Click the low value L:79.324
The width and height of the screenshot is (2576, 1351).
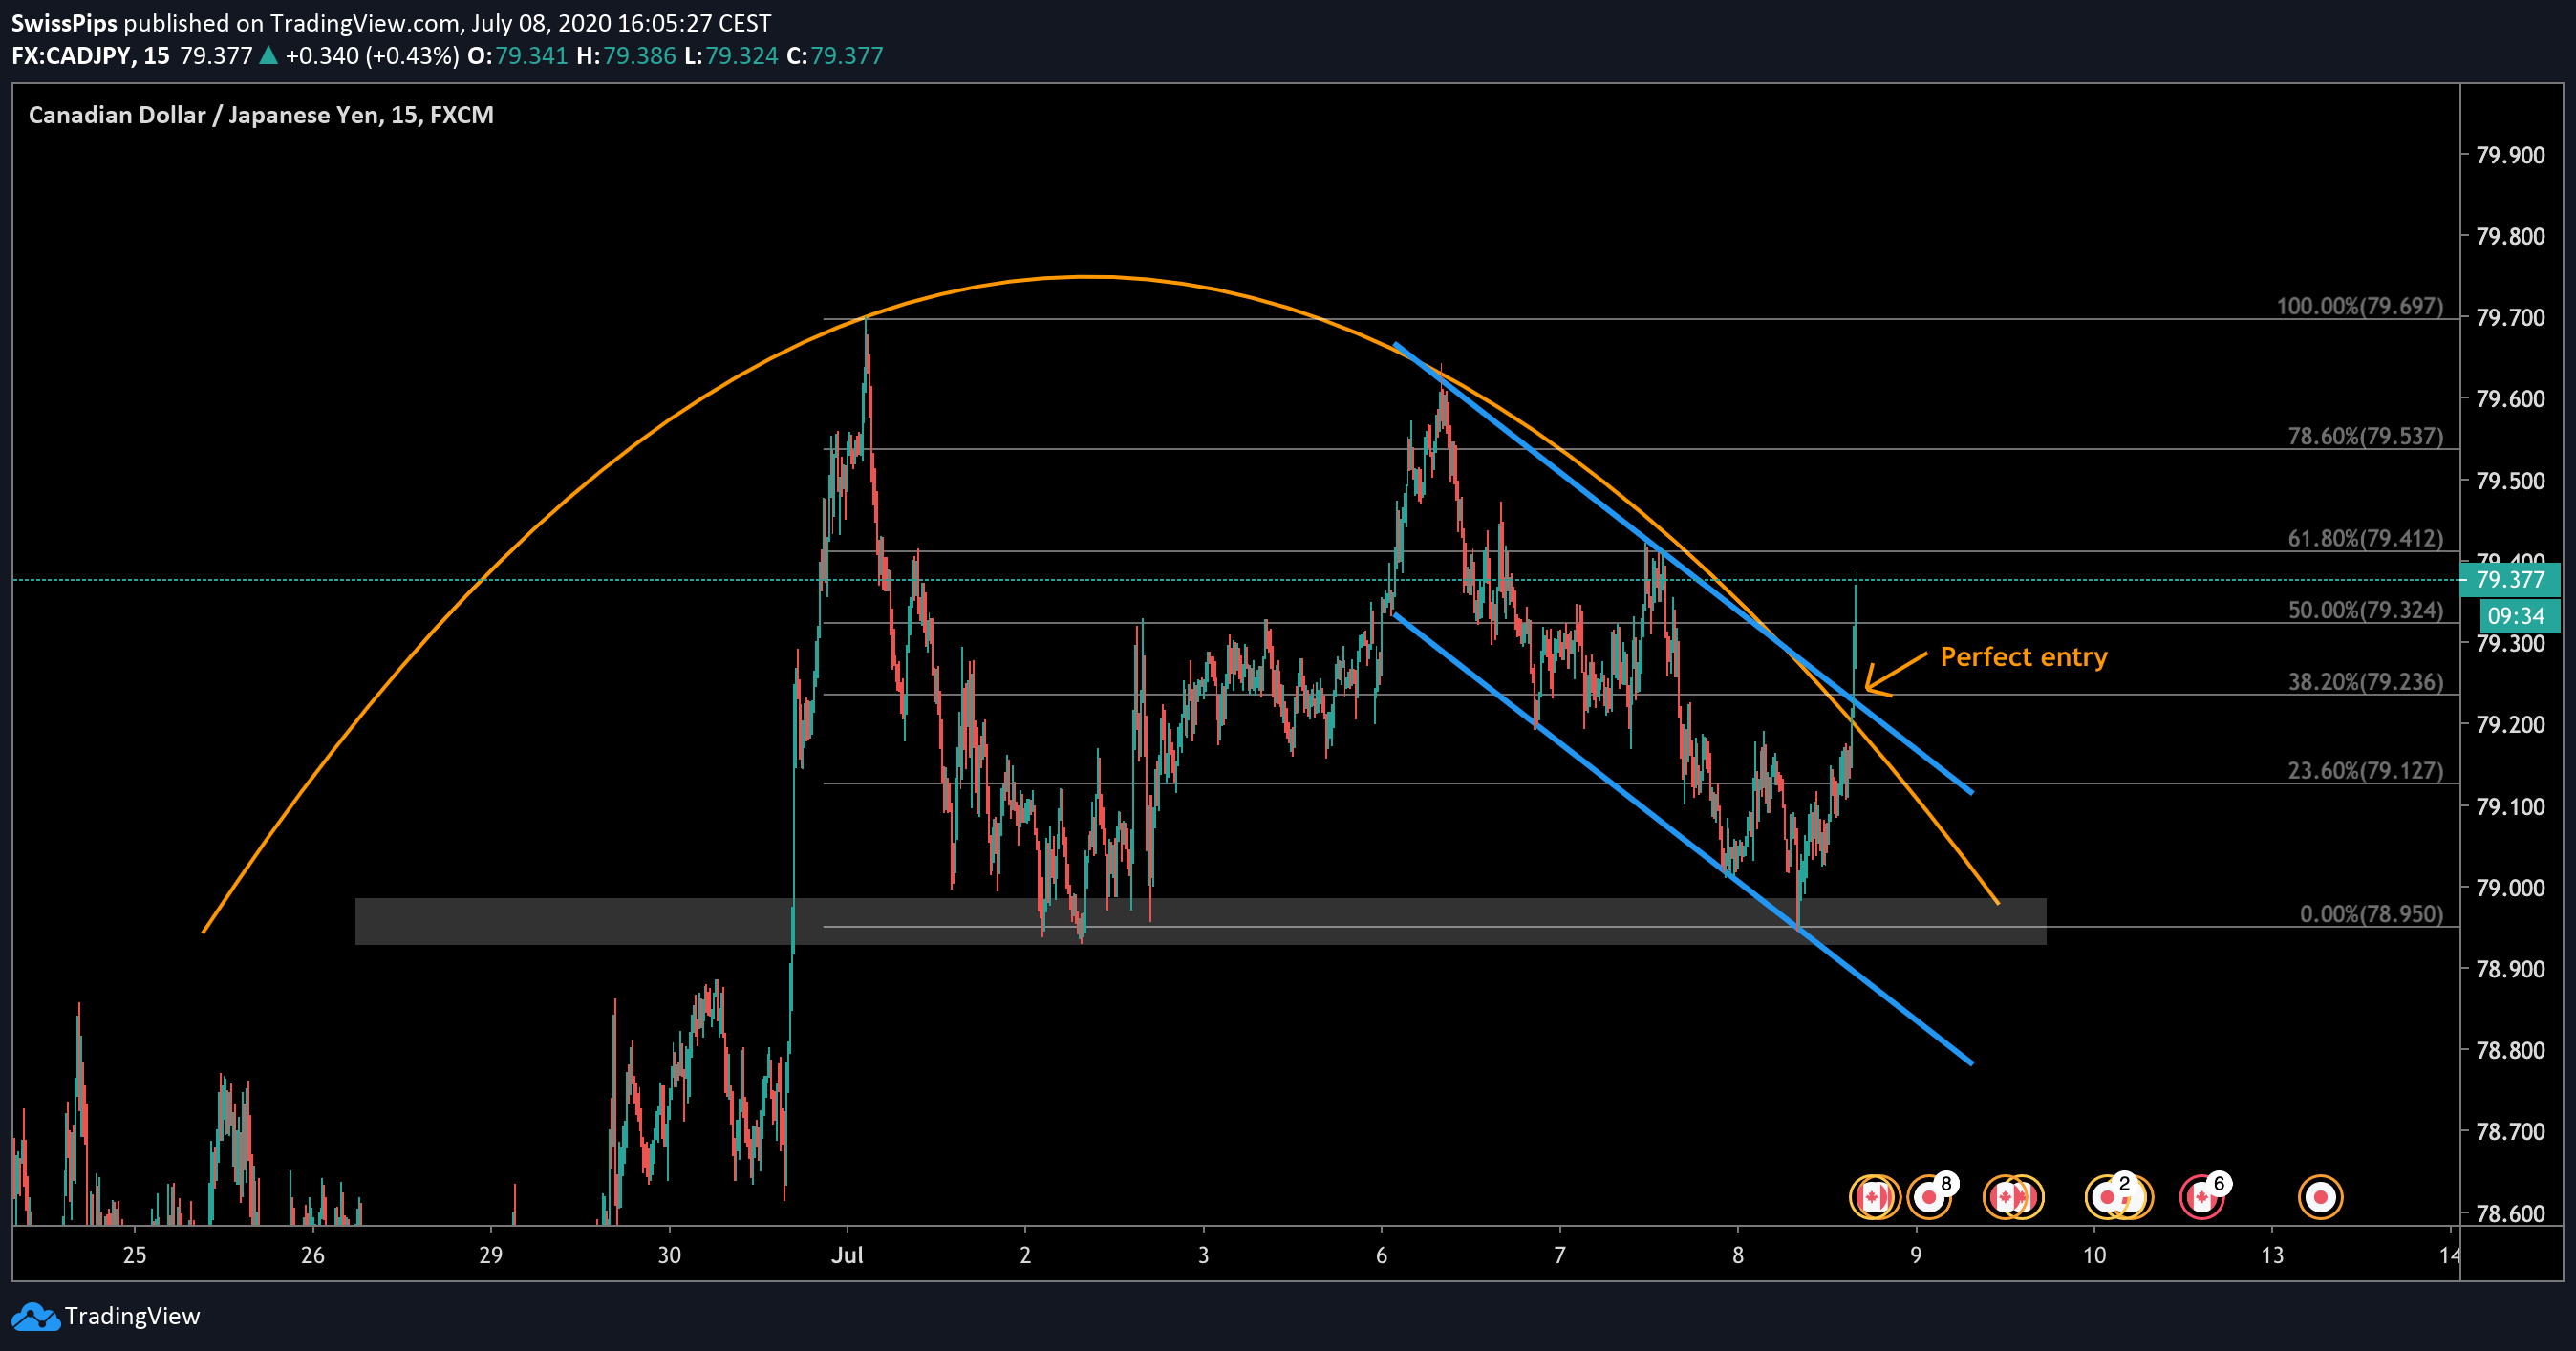click(731, 55)
